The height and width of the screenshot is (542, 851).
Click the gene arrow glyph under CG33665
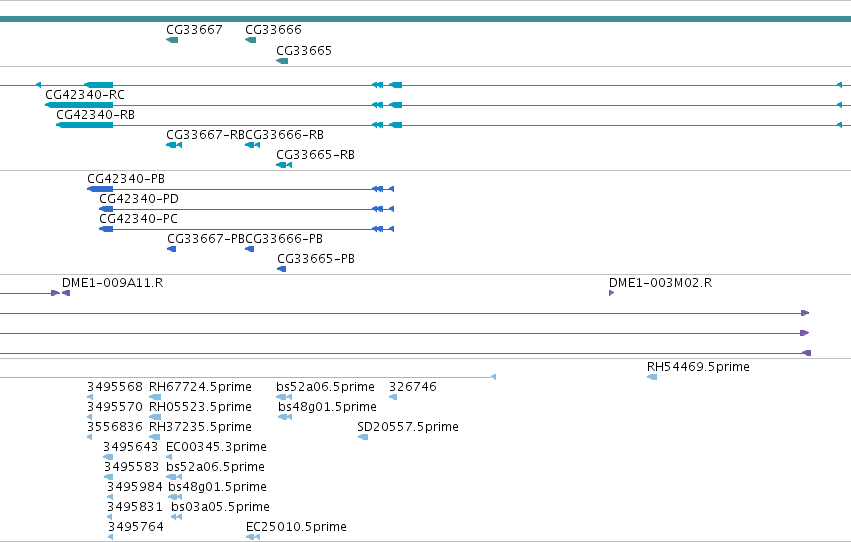coord(282,61)
